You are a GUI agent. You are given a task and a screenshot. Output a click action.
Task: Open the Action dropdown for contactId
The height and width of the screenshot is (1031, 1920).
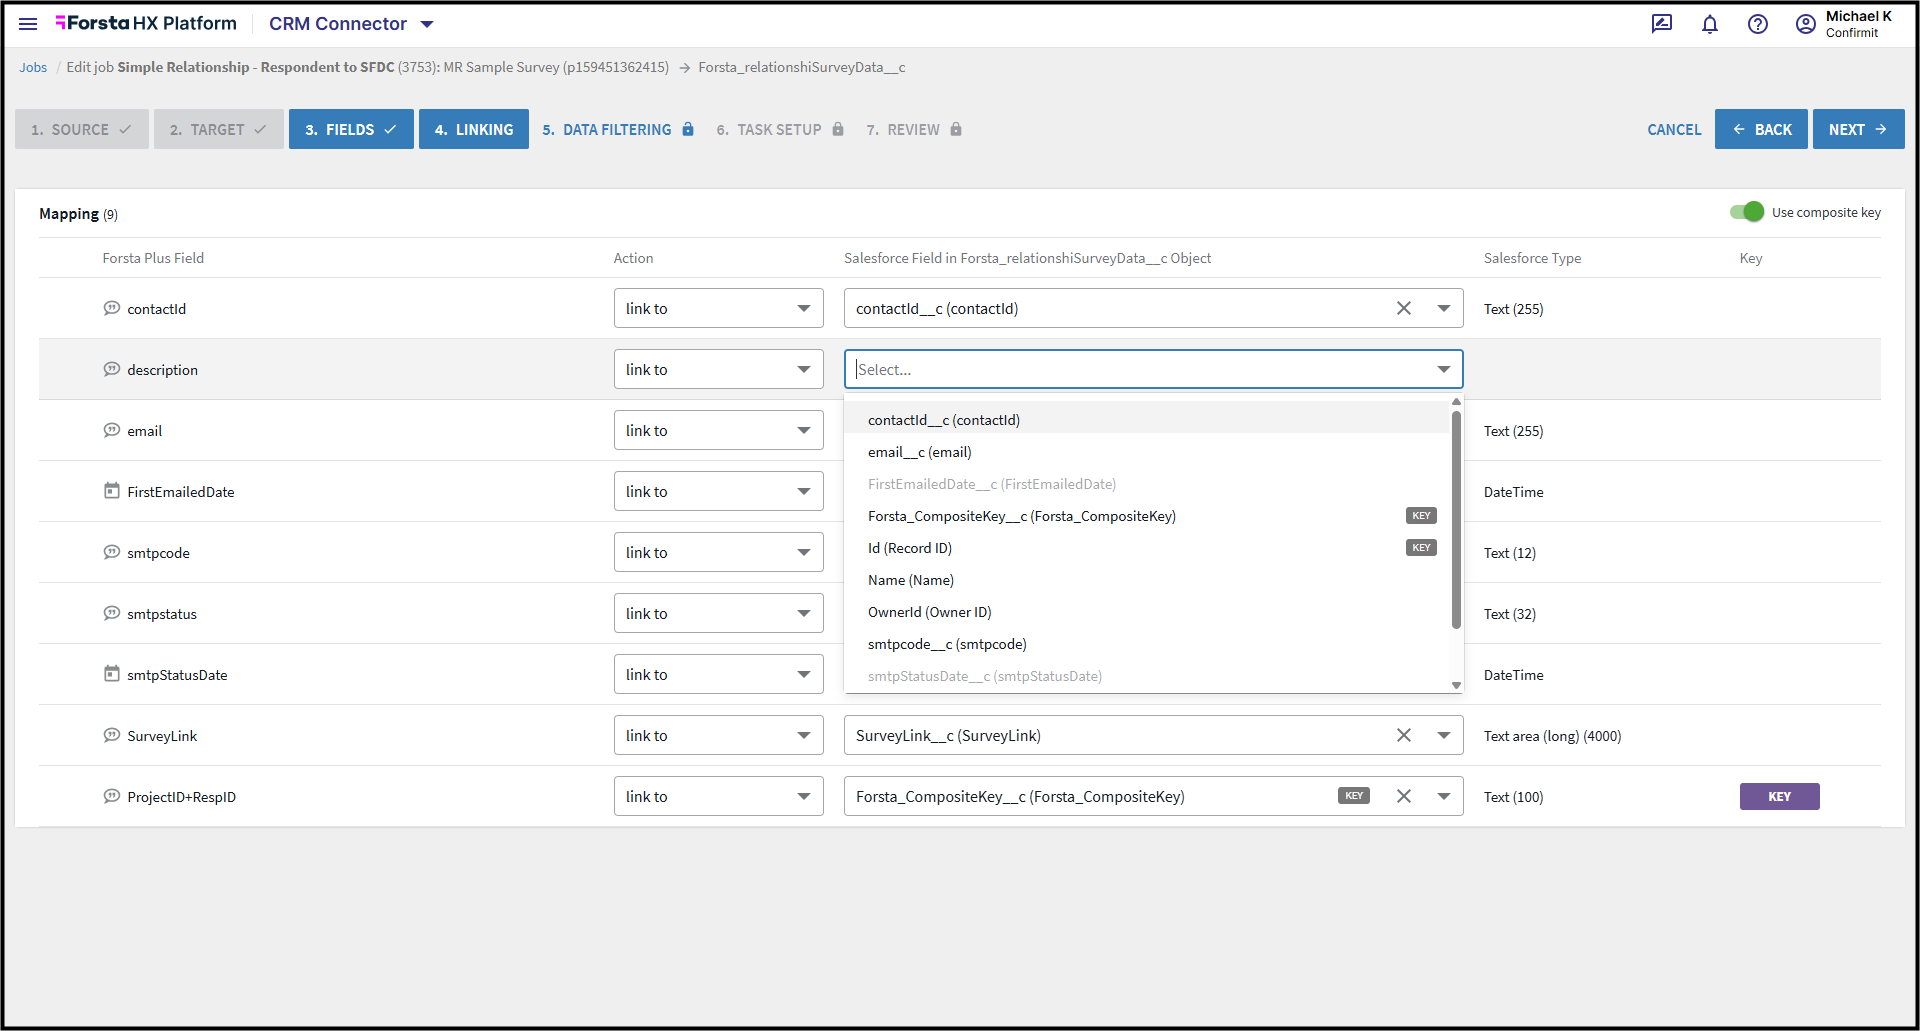(719, 308)
